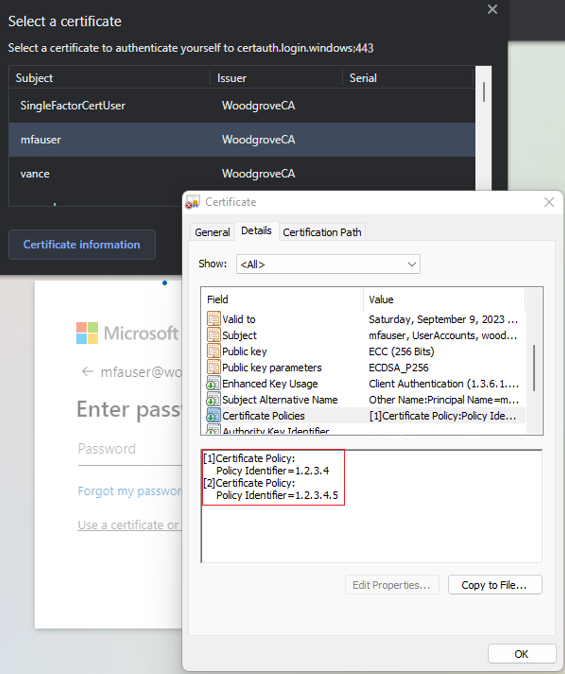This screenshot has width=565, height=674.
Task: Click the Subject Alternative Name extension icon
Action: [213, 400]
